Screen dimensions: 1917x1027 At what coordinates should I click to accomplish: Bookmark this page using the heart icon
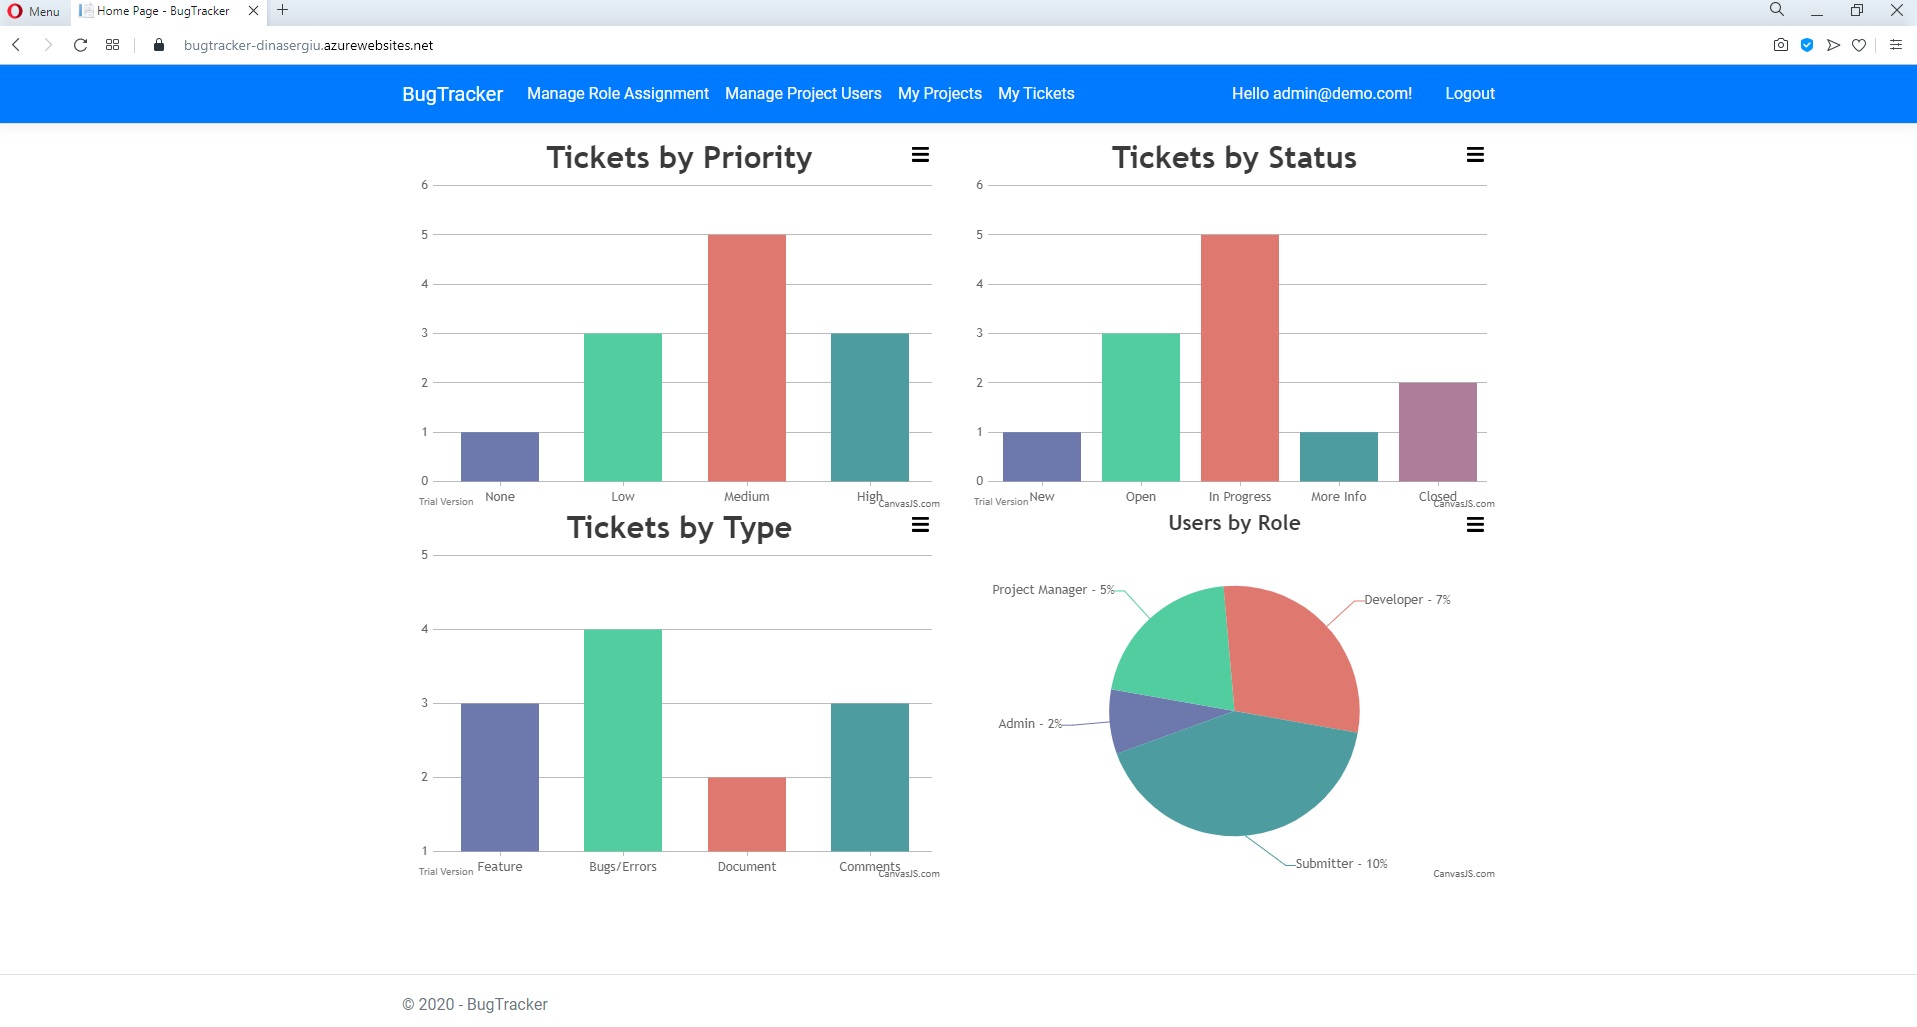(x=1860, y=44)
